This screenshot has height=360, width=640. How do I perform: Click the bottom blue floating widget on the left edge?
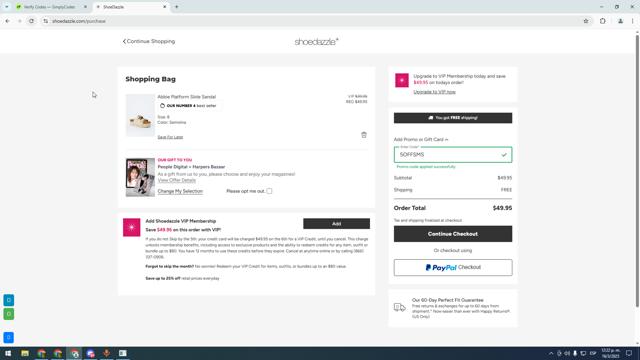click(x=9, y=338)
